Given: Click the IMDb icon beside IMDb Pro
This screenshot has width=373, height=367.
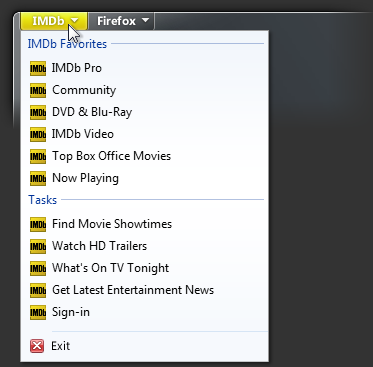Looking at the screenshot, I should pos(38,68).
